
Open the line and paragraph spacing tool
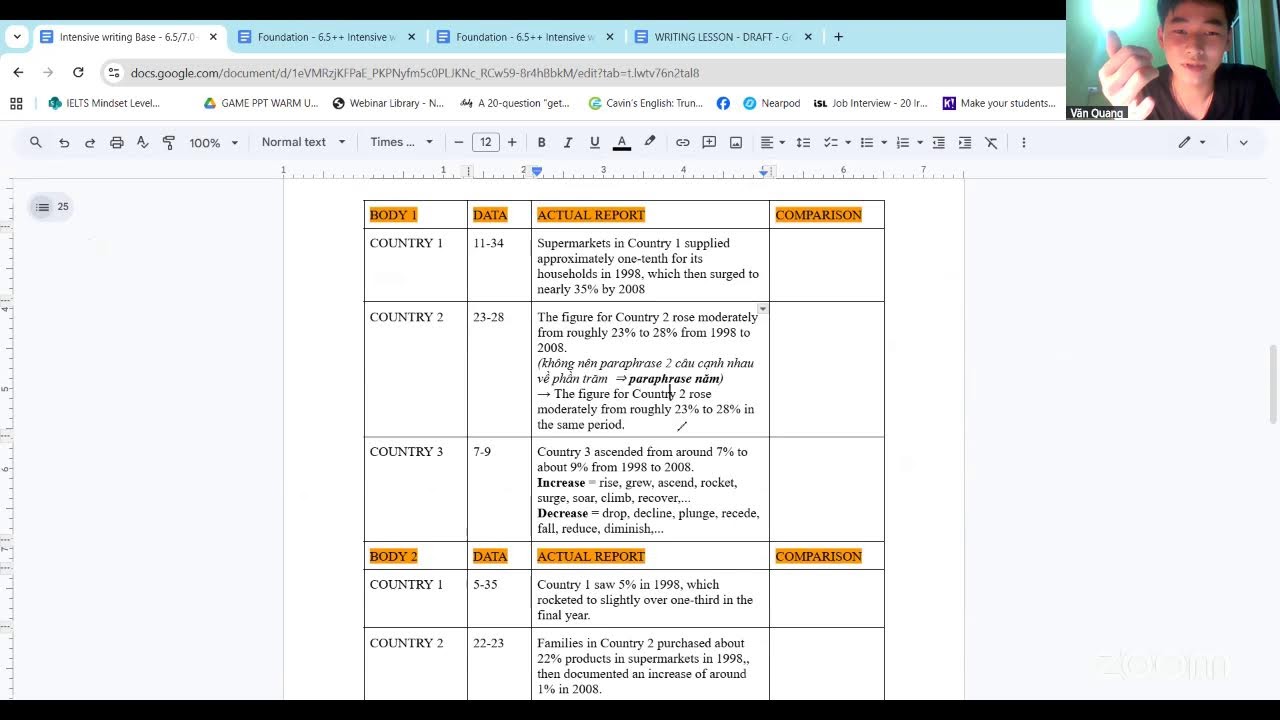pos(803,143)
